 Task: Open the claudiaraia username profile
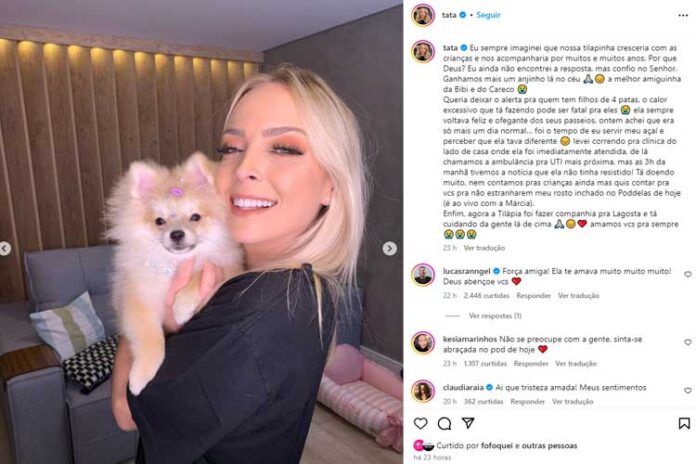pyautogui.click(x=463, y=388)
